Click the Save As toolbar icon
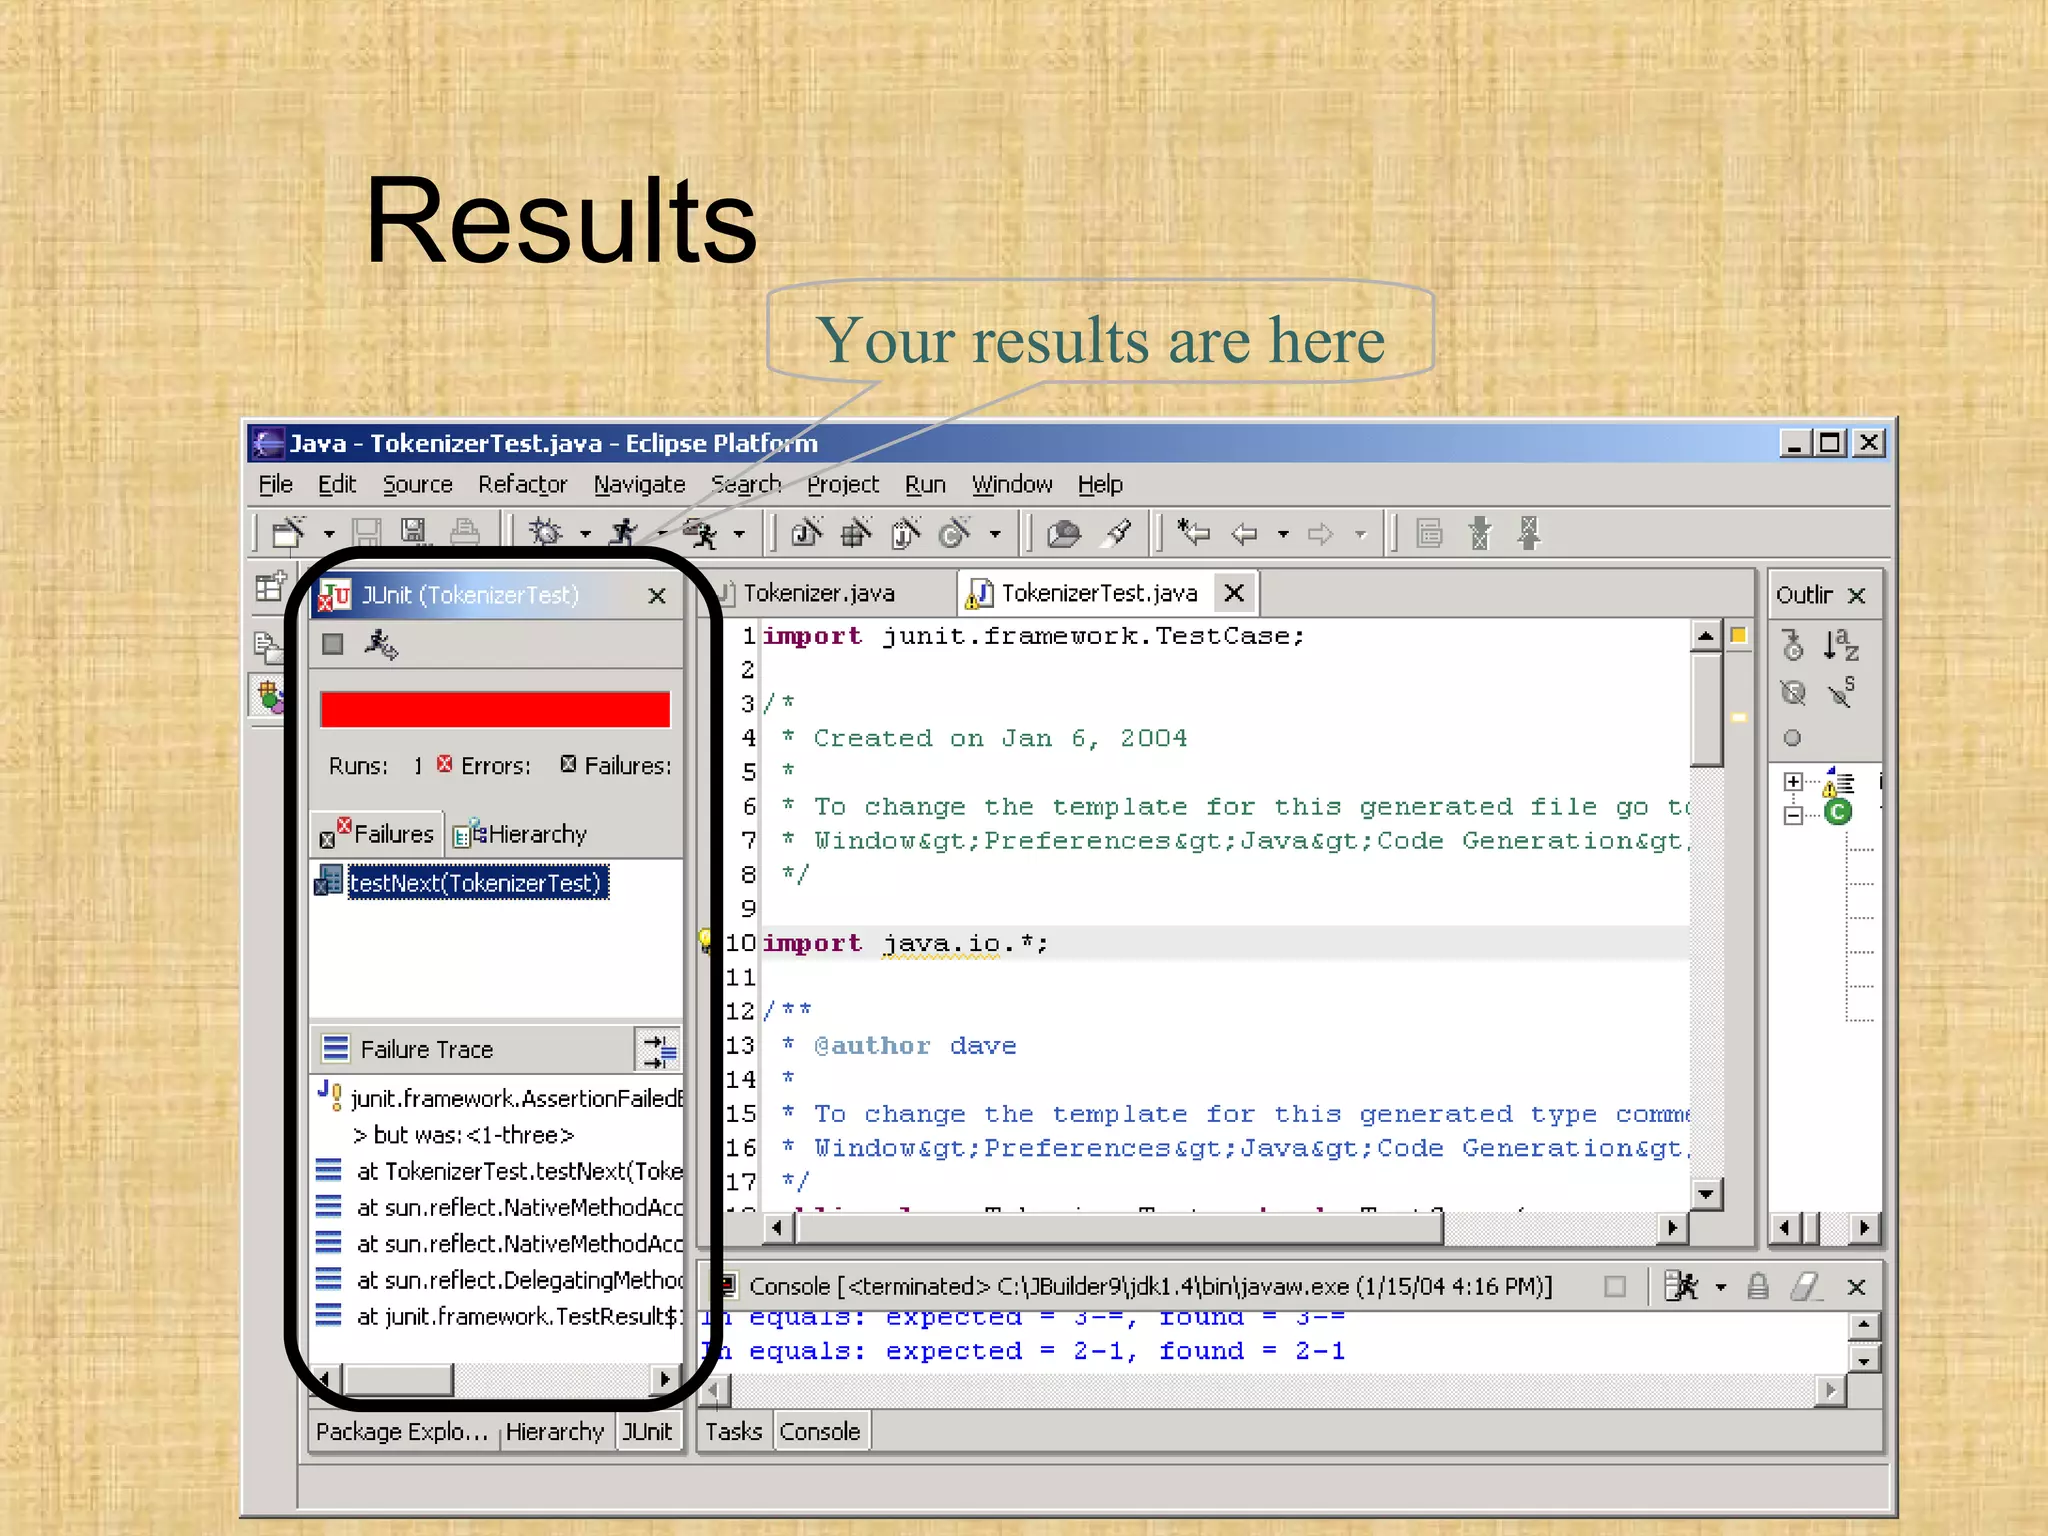This screenshot has width=2048, height=1536. point(414,533)
